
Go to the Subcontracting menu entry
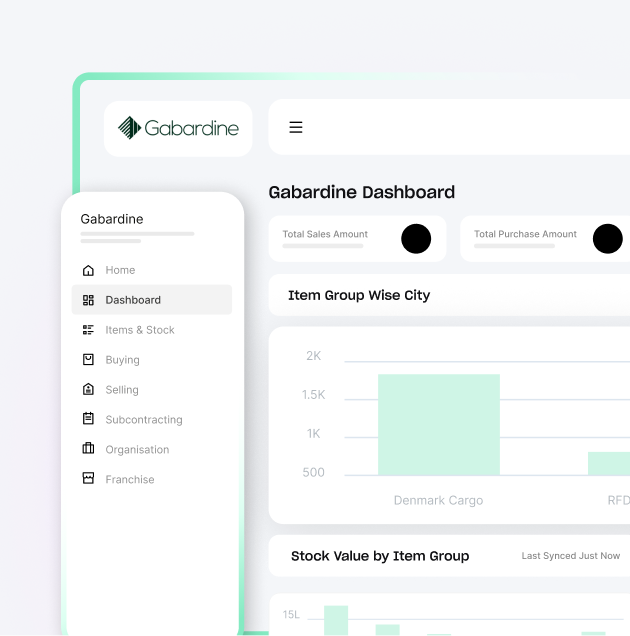click(152, 419)
